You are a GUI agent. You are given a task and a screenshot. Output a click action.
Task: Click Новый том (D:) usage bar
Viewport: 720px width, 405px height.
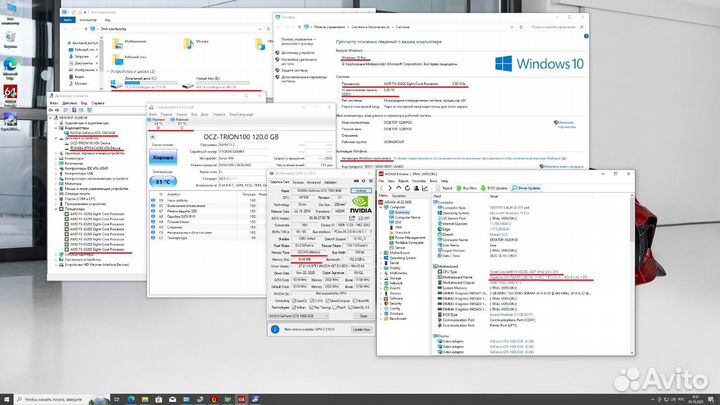tap(223, 83)
